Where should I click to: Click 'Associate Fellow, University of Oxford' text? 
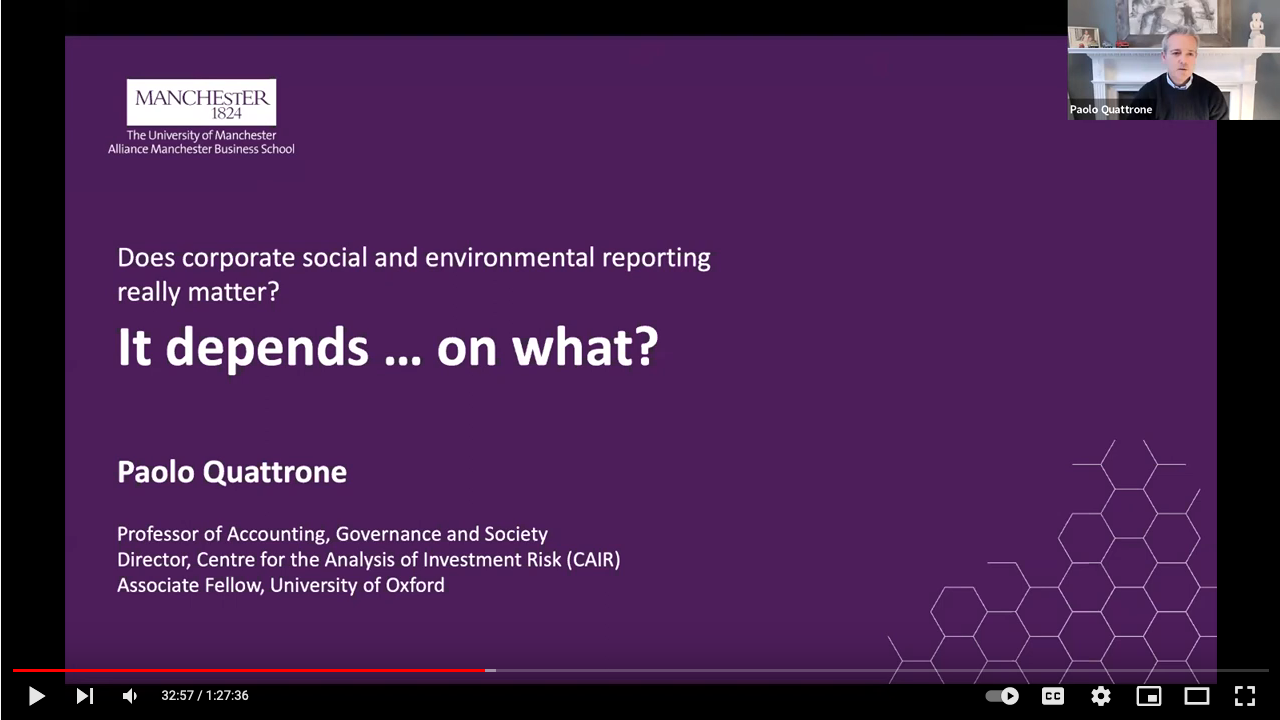[x=281, y=586]
